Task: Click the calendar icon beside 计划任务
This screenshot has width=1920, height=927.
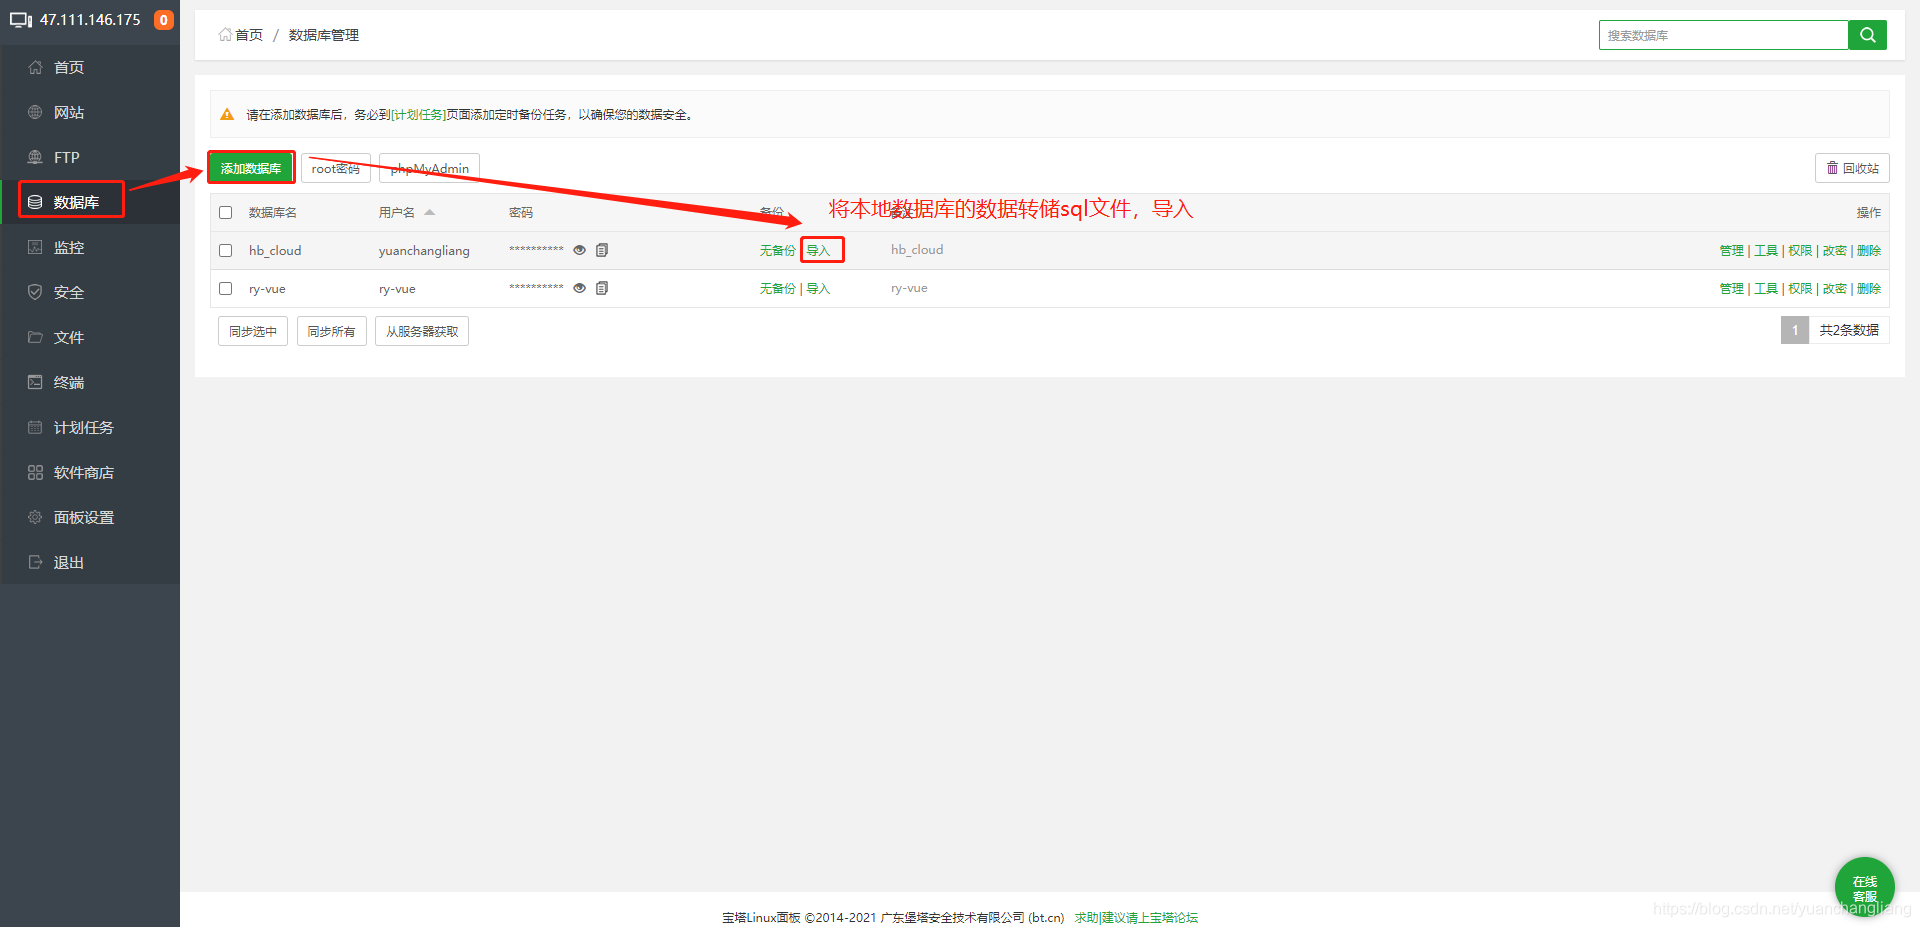Action: [x=35, y=427]
